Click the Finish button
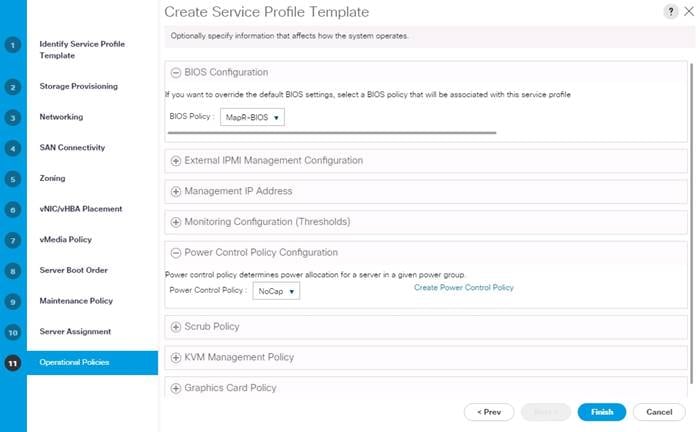This screenshot has height=432, width=700. click(602, 412)
